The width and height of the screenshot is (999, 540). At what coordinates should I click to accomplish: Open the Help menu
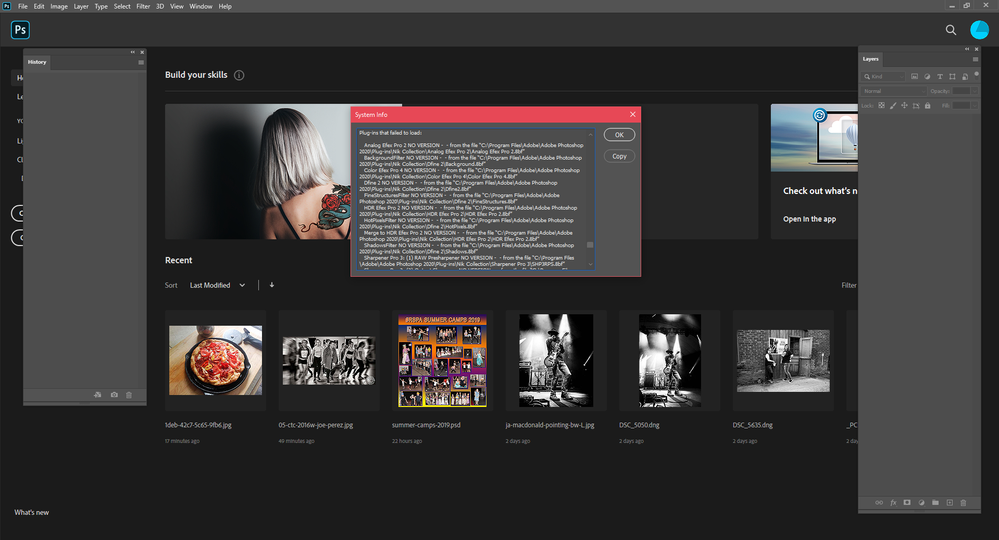(225, 6)
